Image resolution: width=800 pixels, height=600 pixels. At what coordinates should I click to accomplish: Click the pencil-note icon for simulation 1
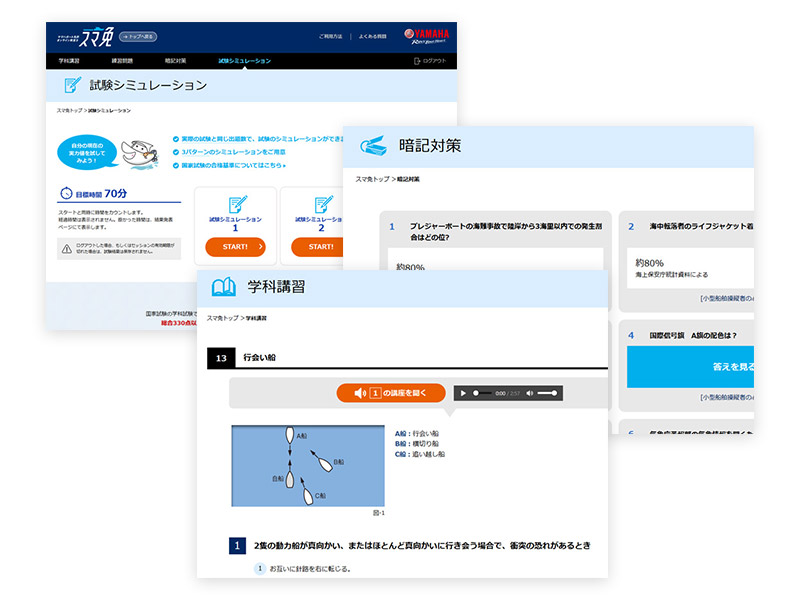tap(236, 204)
